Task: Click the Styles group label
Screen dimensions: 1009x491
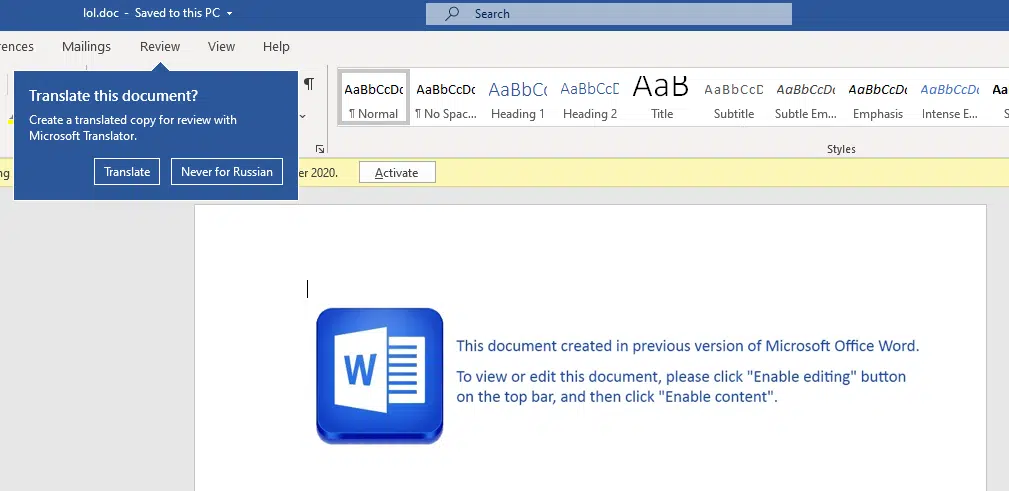Action: pos(841,149)
